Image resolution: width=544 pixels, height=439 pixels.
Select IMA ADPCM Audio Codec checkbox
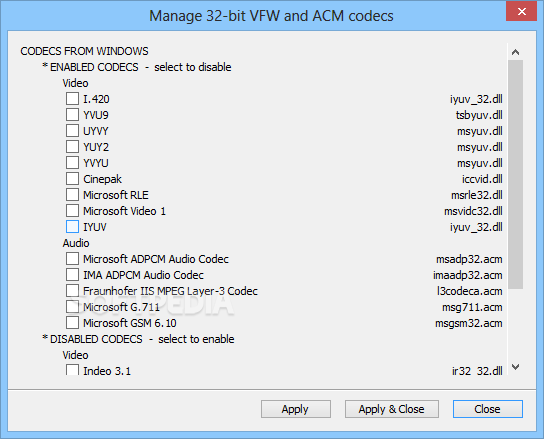click(72, 275)
